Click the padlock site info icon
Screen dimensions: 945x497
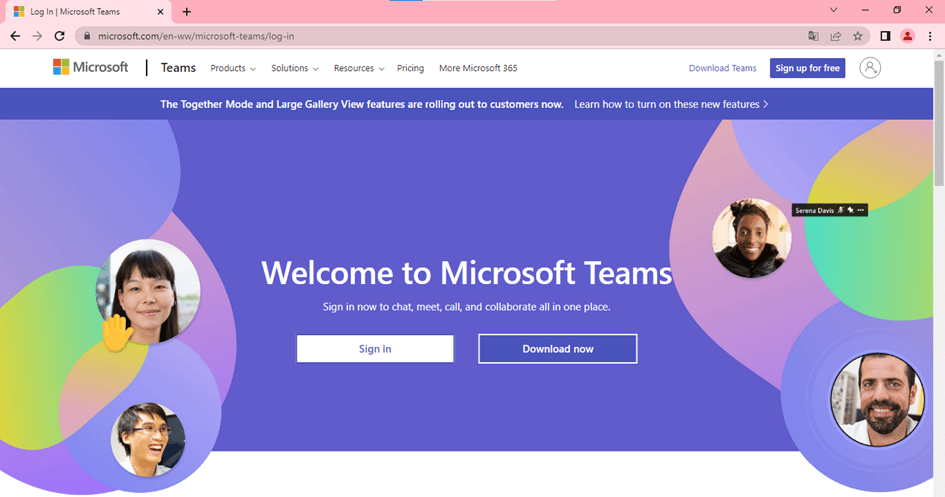tap(87, 36)
